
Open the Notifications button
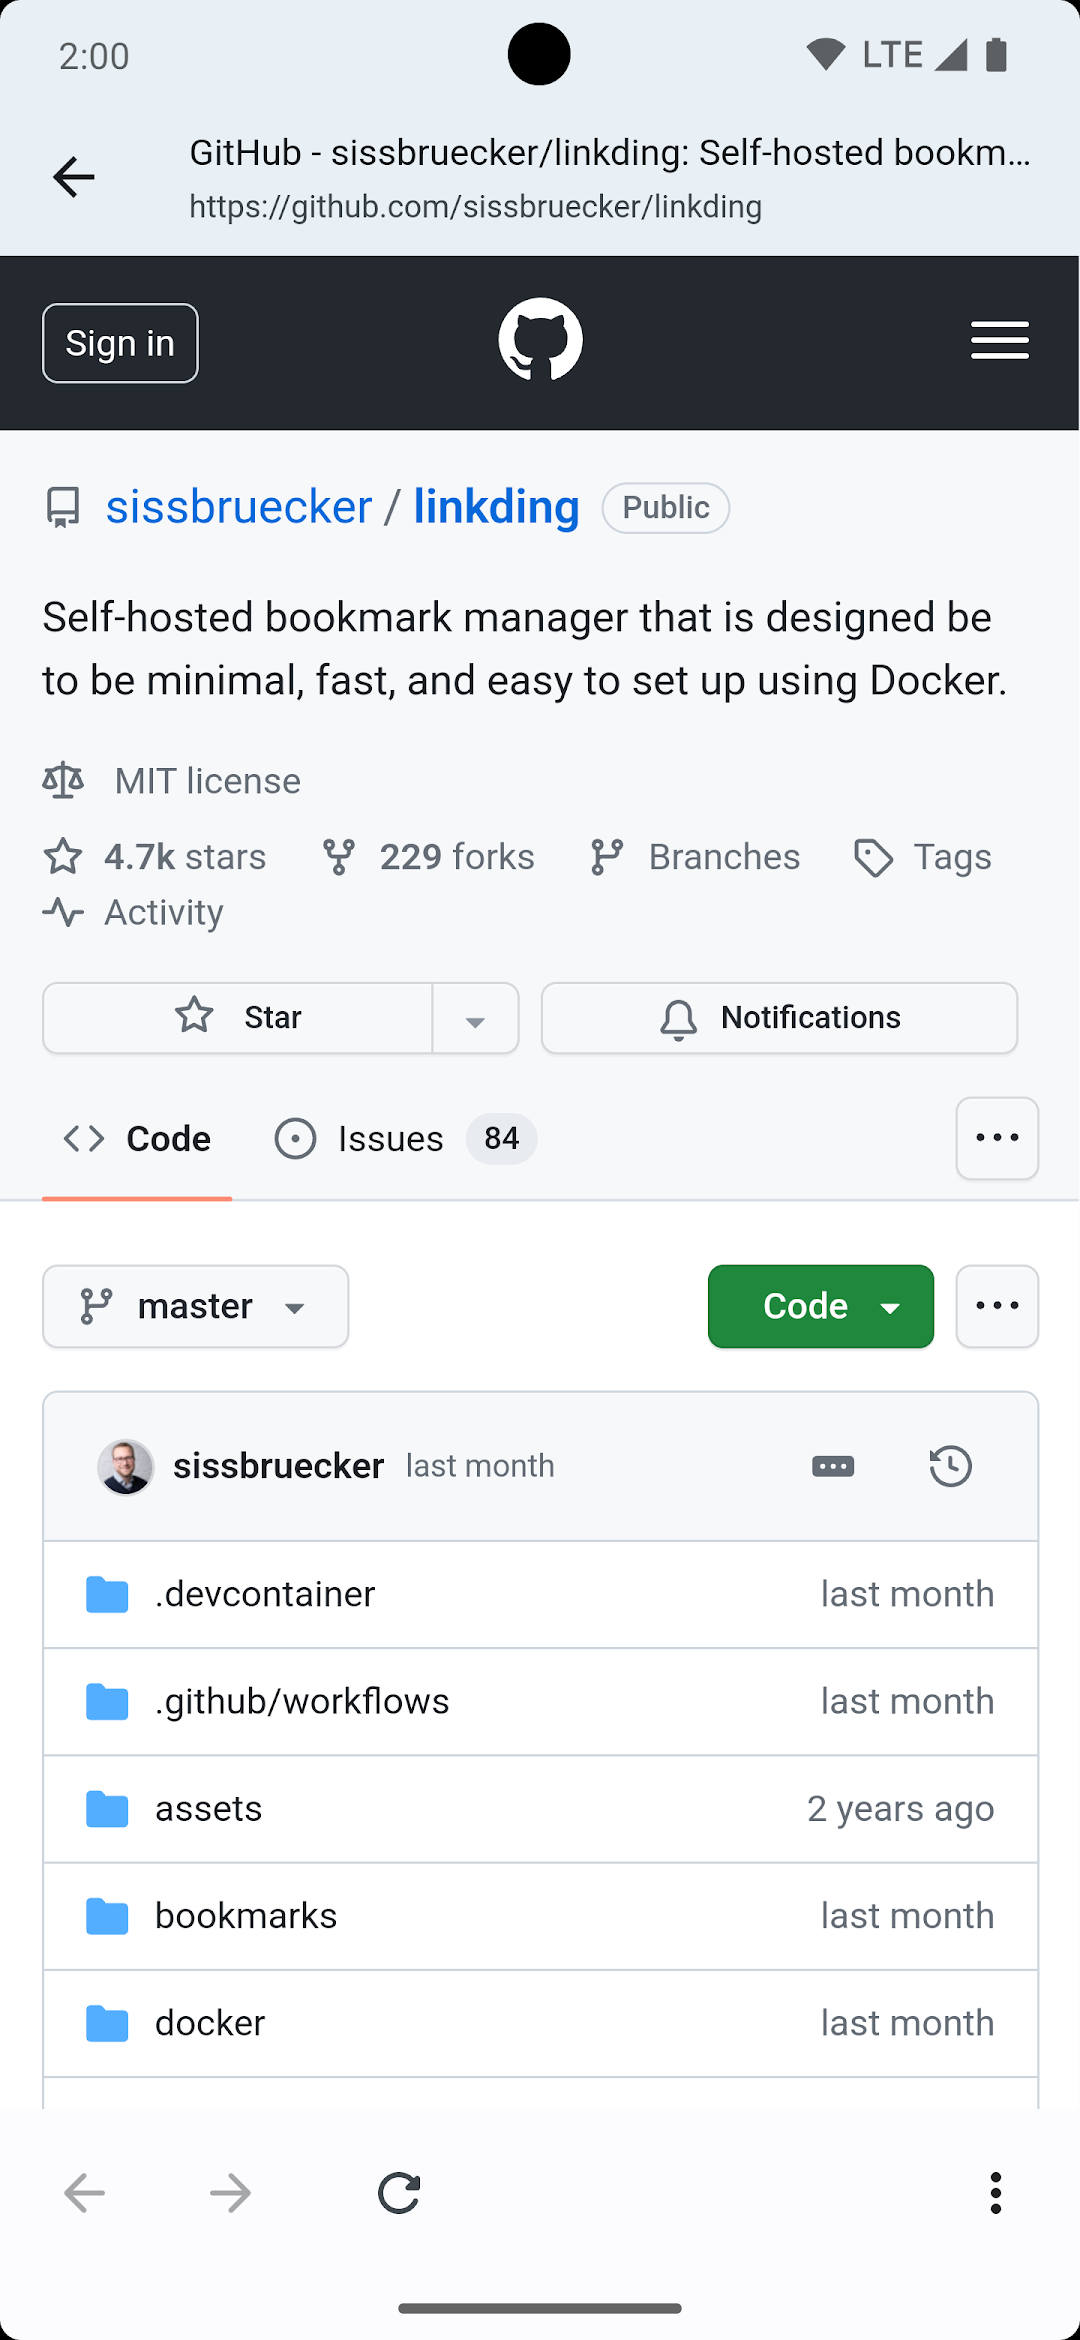(x=780, y=1018)
